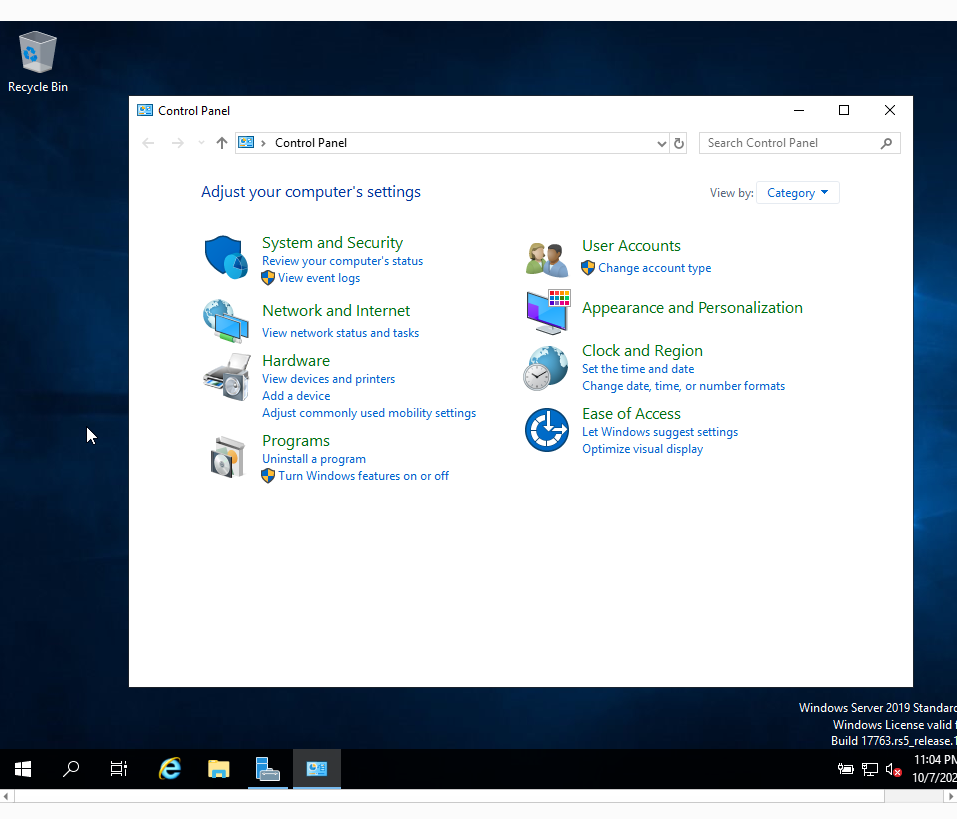Open the recent locations dropdown arrow

(201, 143)
